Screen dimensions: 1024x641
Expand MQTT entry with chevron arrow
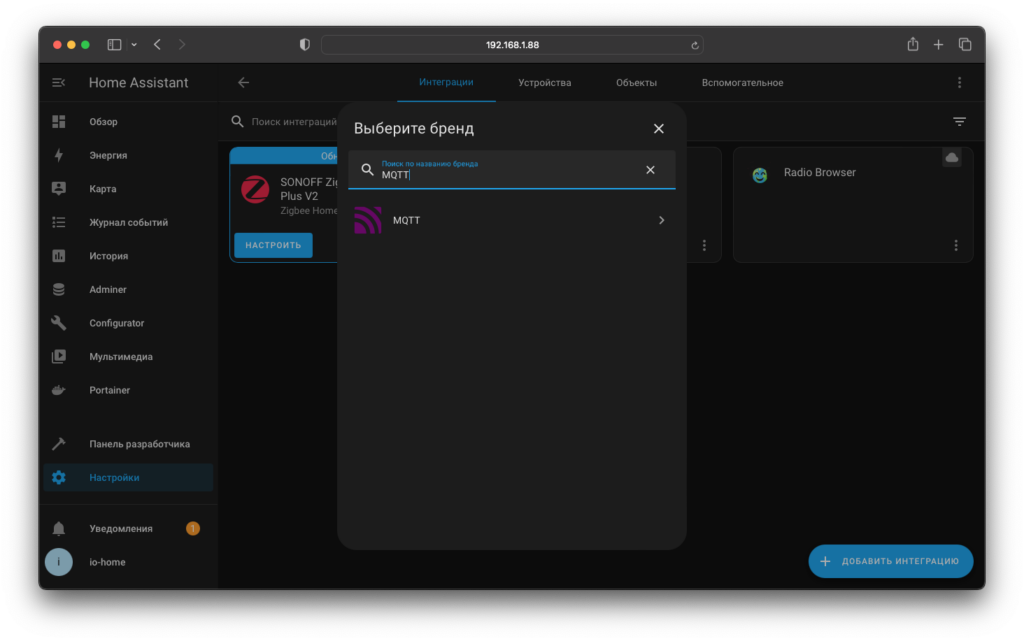tap(662, 220)
